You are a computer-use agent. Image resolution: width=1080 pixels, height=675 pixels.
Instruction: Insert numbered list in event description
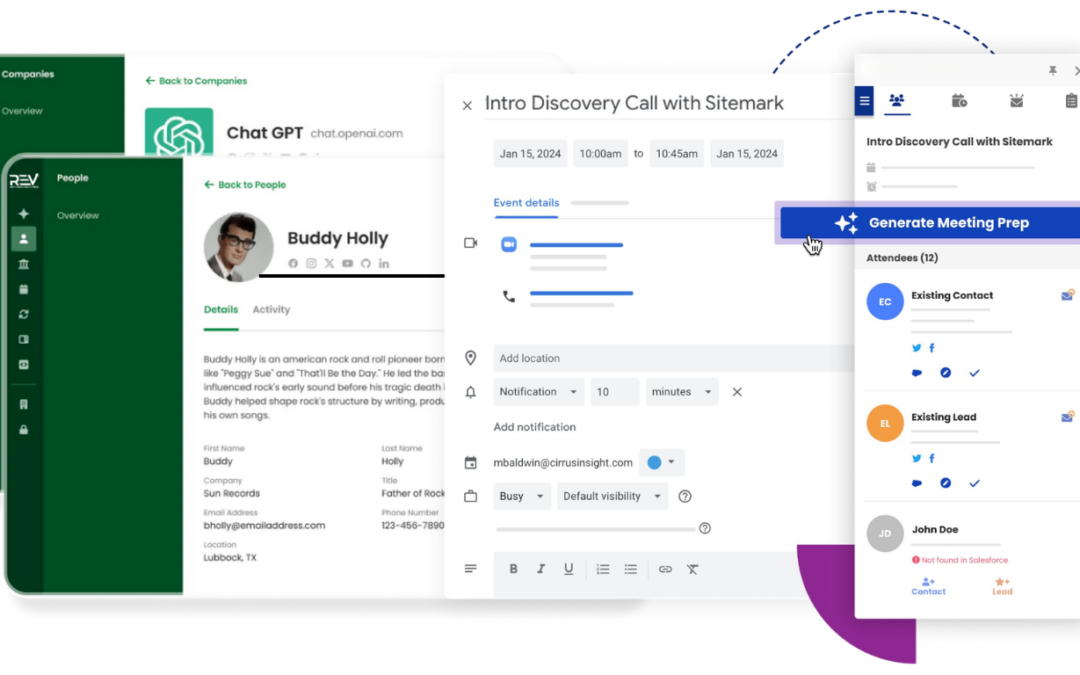pos(603,569)
